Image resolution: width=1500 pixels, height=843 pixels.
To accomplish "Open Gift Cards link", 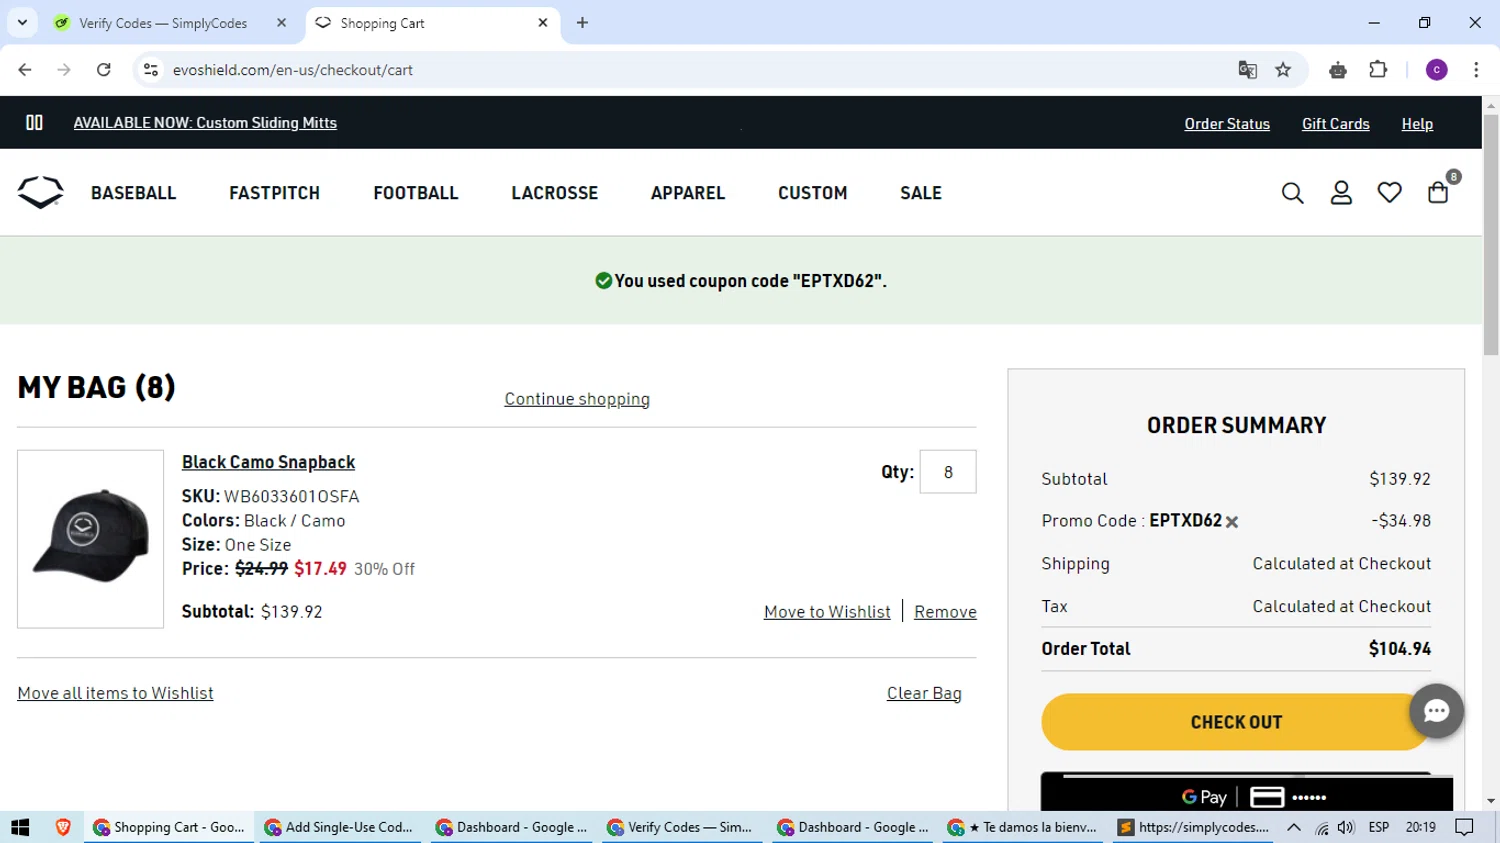I will pos(1335,124).
